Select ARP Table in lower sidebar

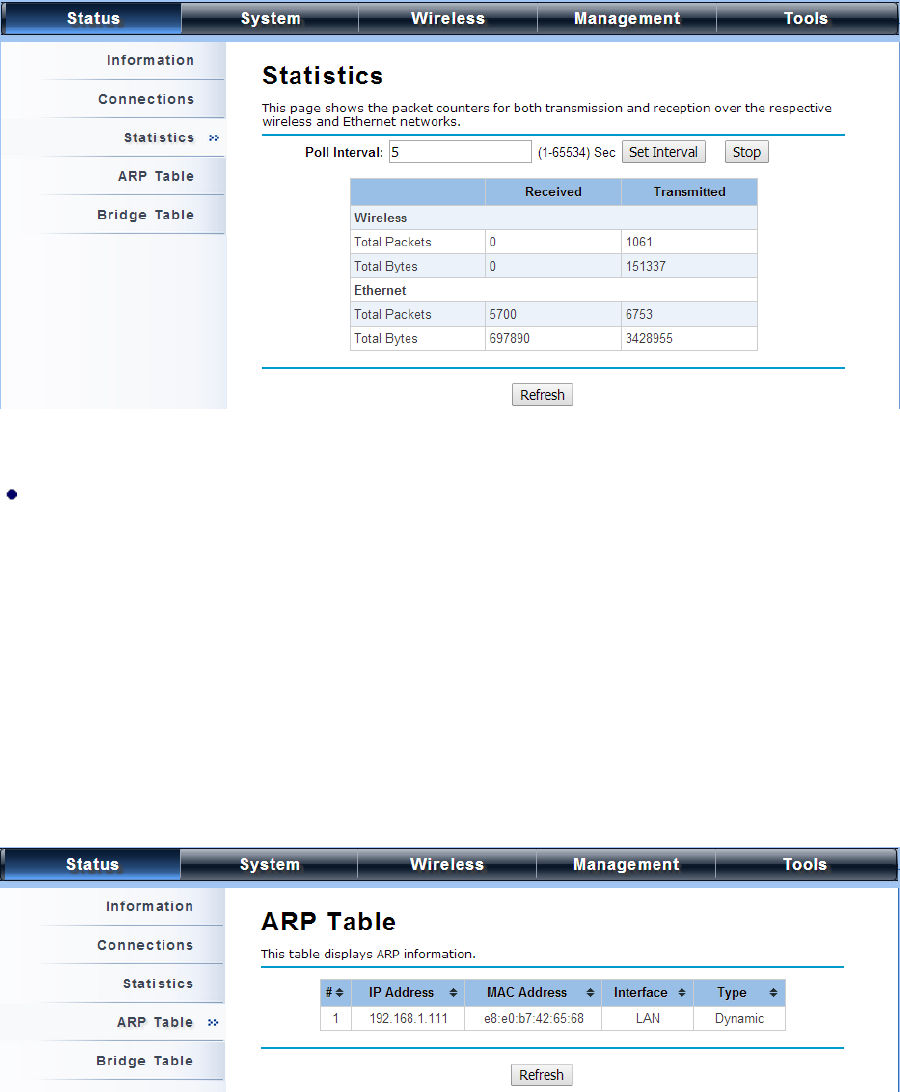(155, 1022)
